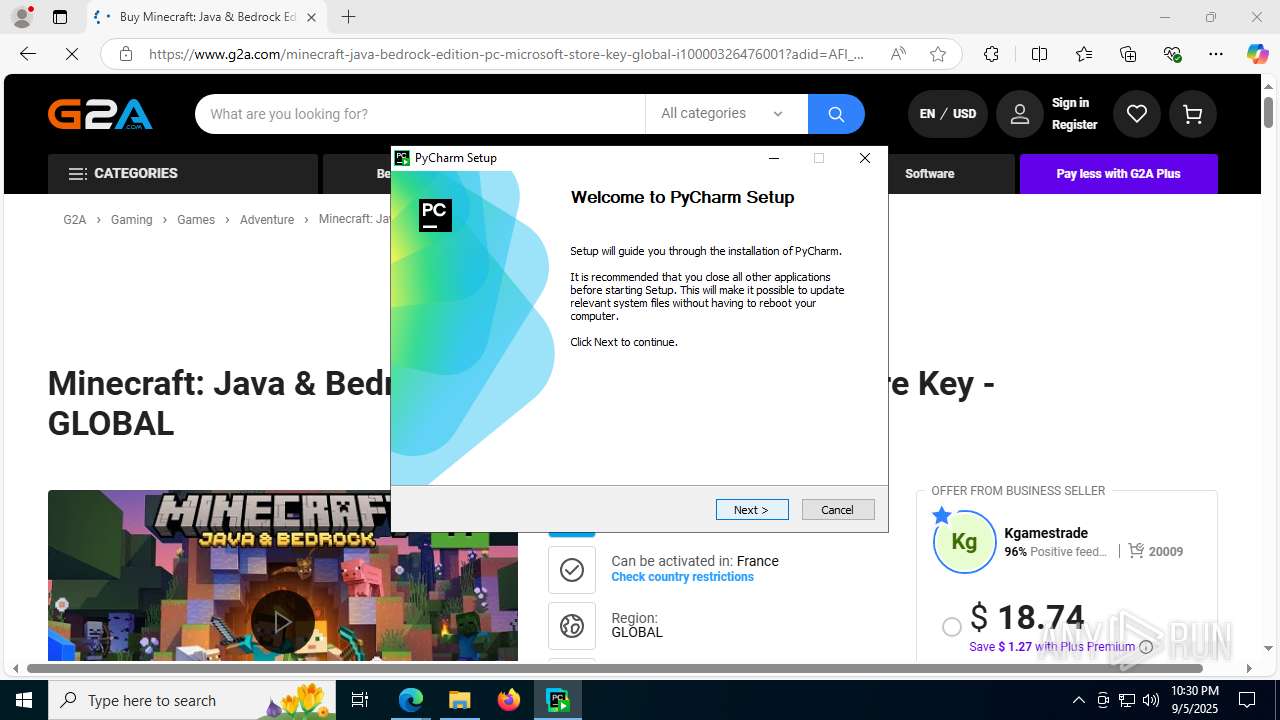Open Edge Settings and more menu
1280x720 pixels.
click(1216, 54)
